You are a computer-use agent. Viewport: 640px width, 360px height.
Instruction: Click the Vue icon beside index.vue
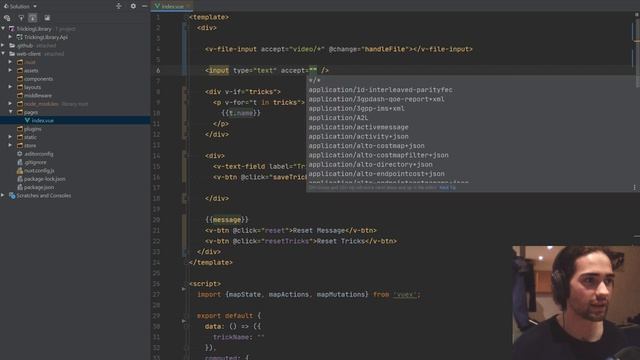point(27,120)
